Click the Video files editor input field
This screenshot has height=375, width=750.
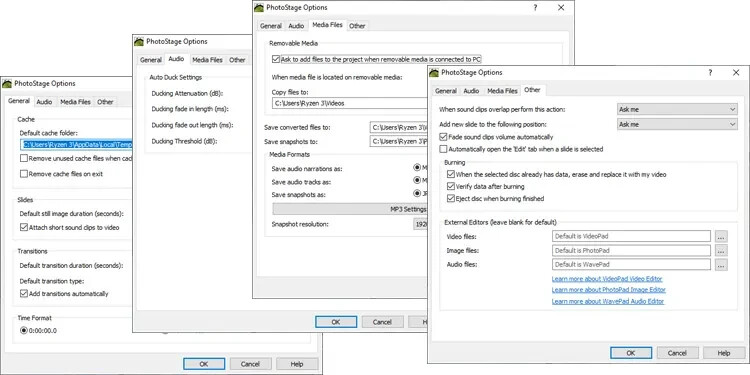click(631, 236)
